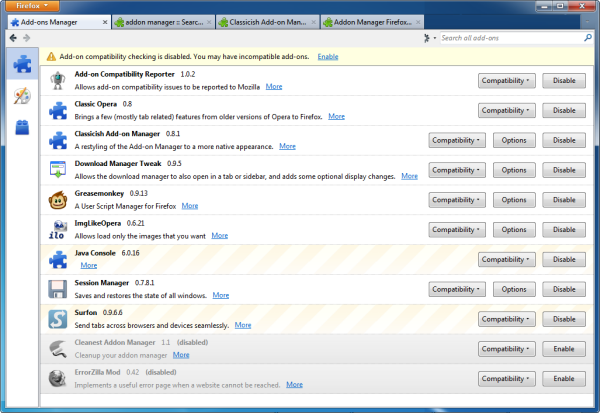The height and width of the screenshot is (413, 600).
Task: Open the tools gear menu near search
Action: pos(429,38)
